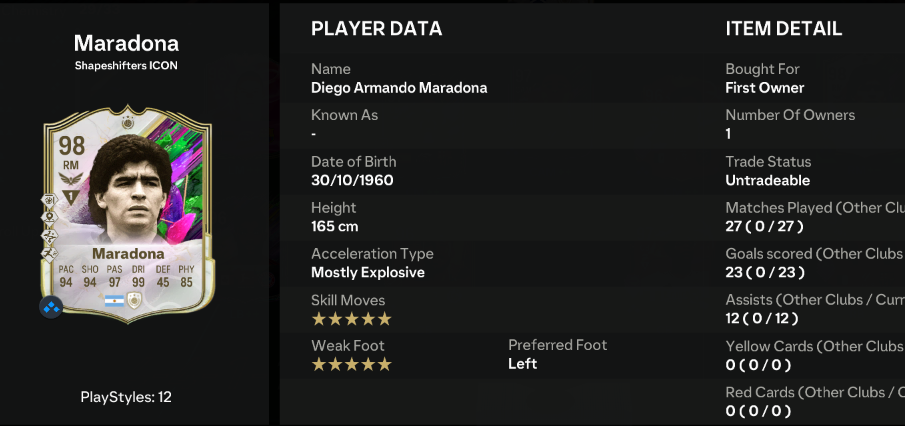Image resolution: width=905 pixels, height=426 pixels.
Task: Click the PlayStyles: 12 label
Action: pyautogui.click(x=126, y=397)
